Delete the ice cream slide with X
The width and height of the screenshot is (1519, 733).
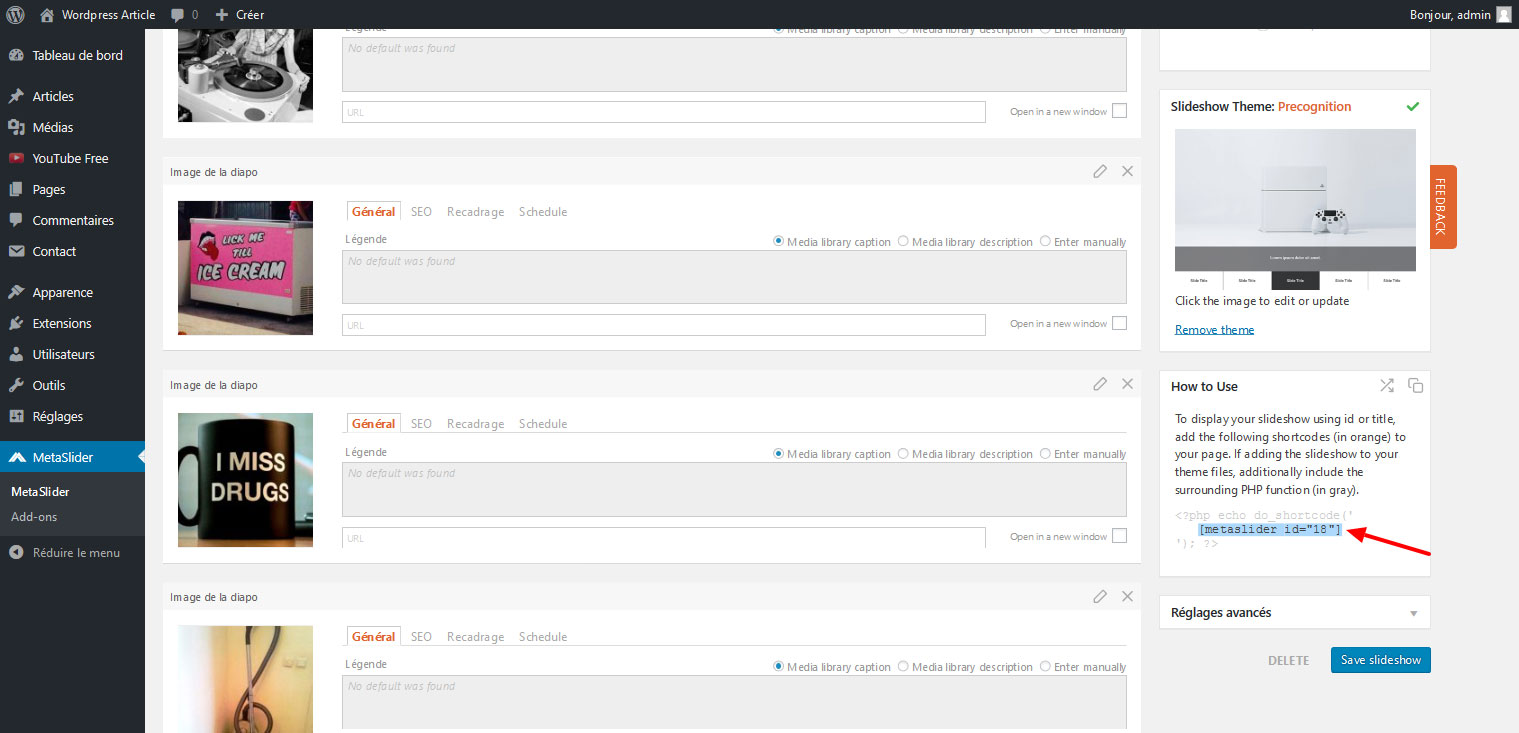(1127, 171)
